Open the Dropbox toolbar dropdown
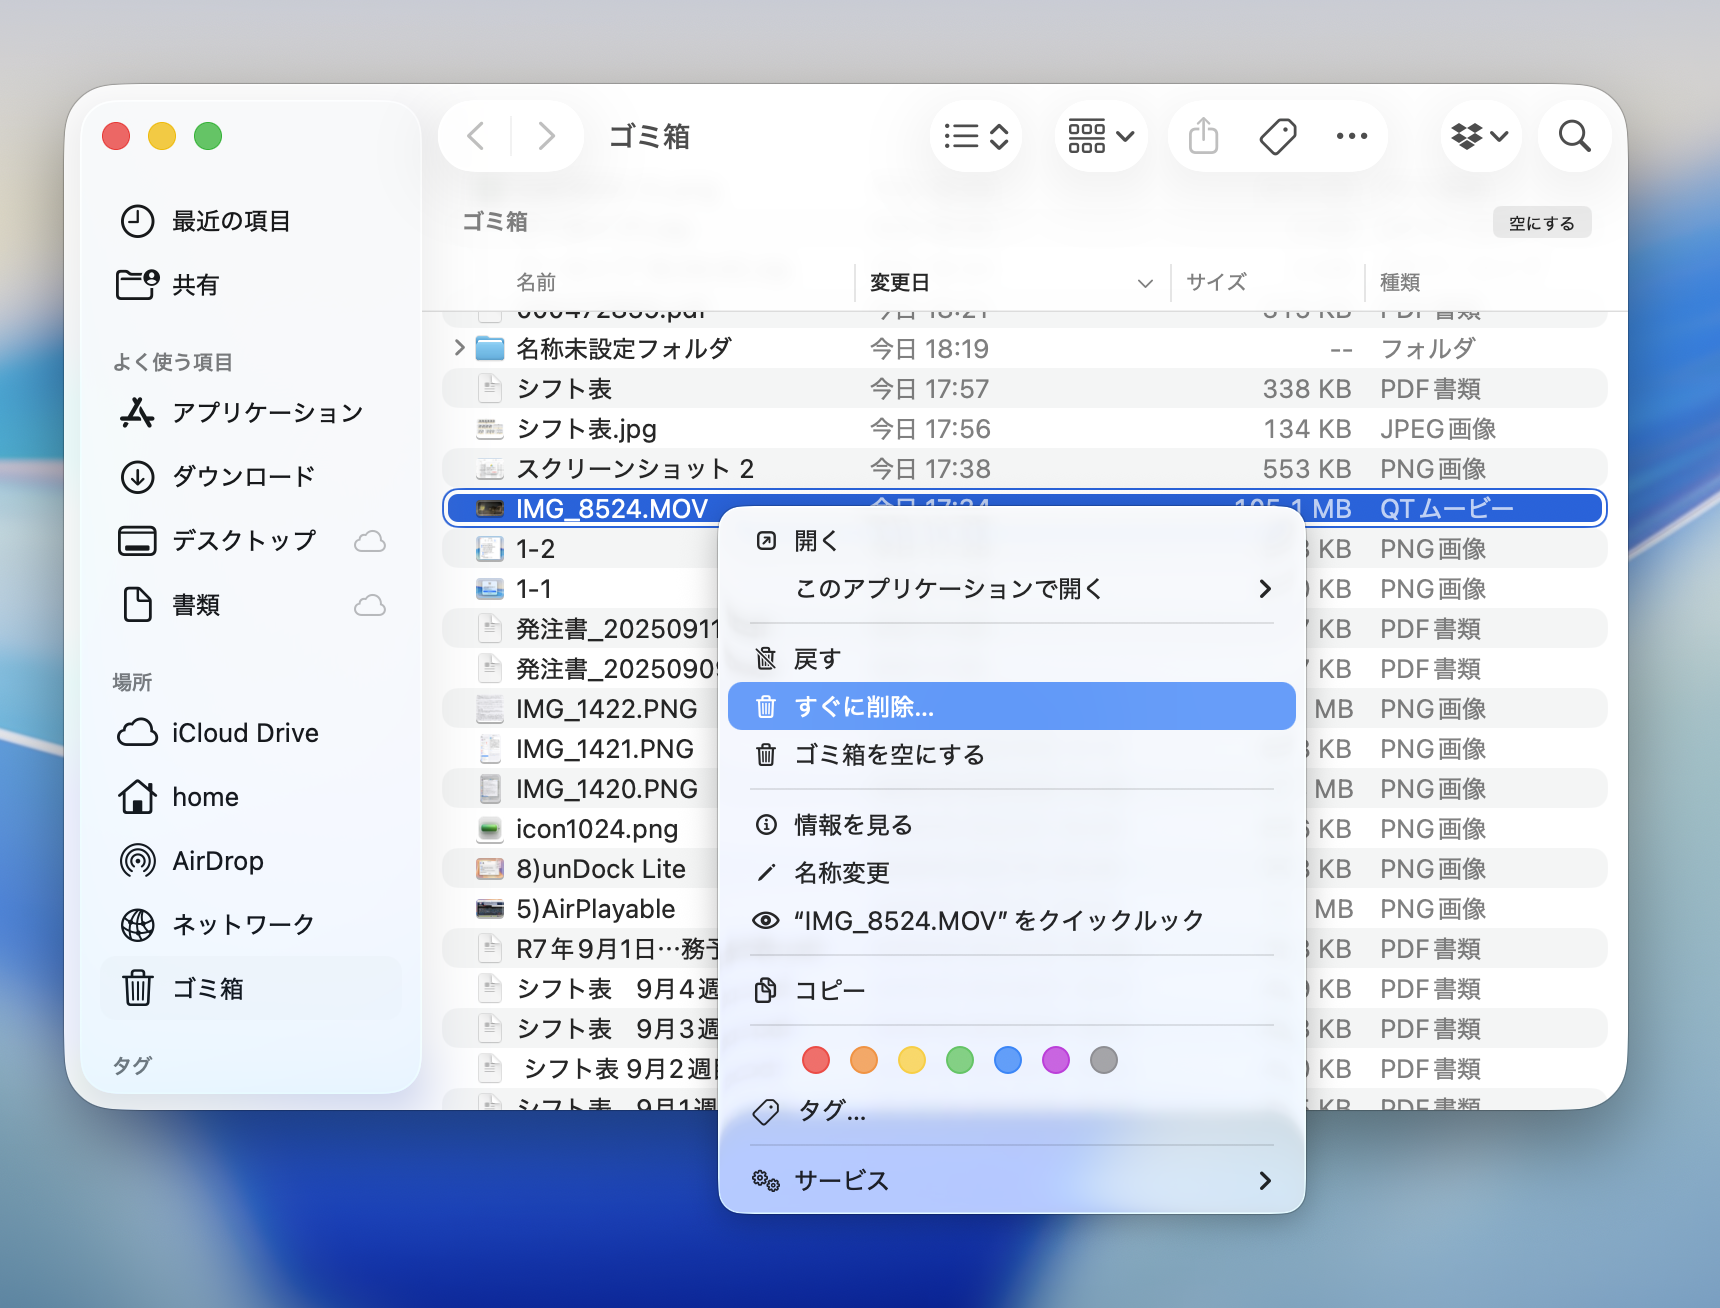The image size is (1720, 1308). tap(1480, 136)
